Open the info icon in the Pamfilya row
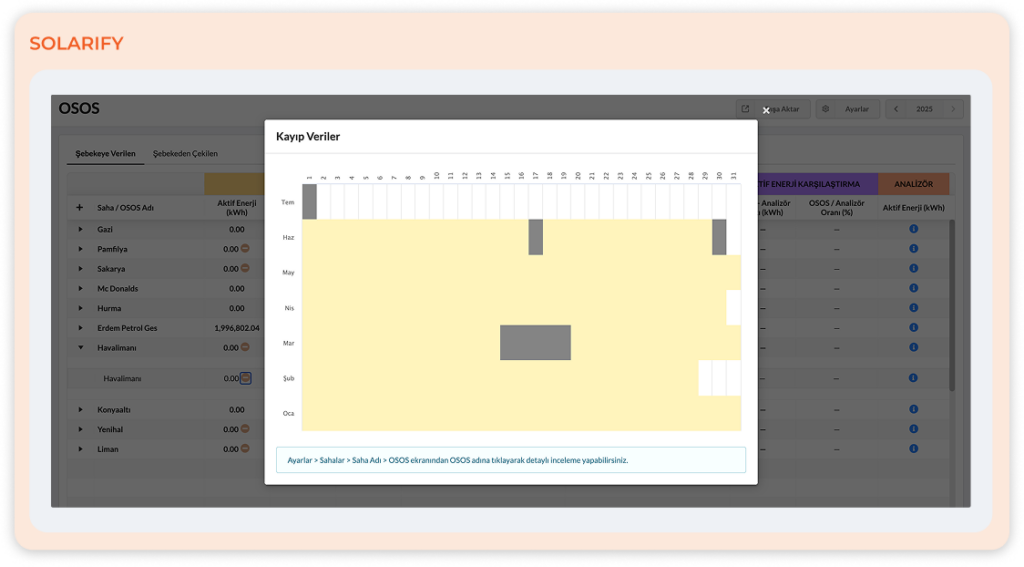This screenshot has width=1024, height=567. 914,248
